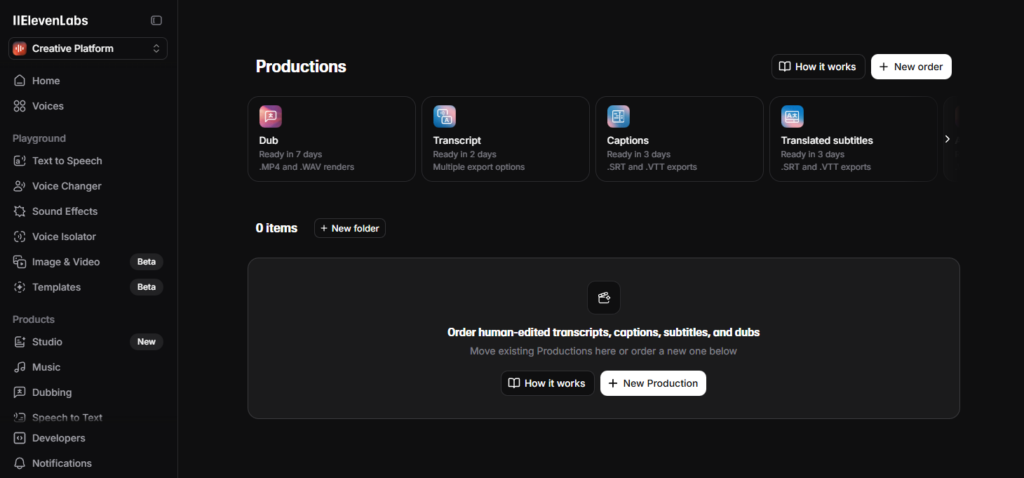Open the Creative Platform workspace dropdown

coord(88,48)
